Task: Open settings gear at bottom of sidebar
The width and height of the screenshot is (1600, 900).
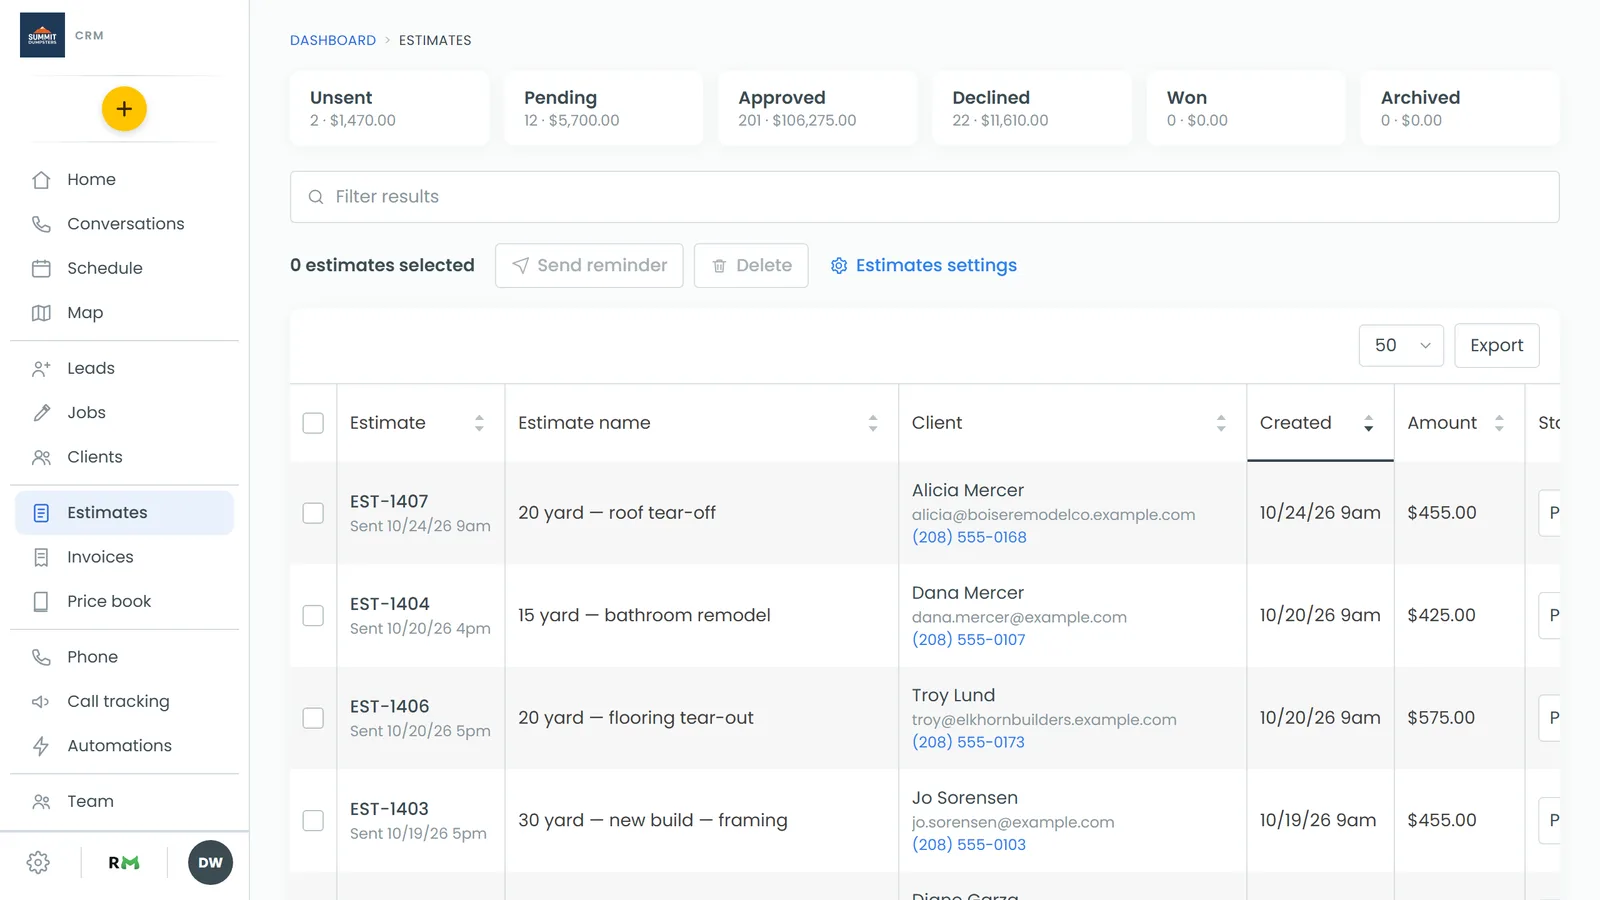Action: pyautogui.click(x=38, y=863)
